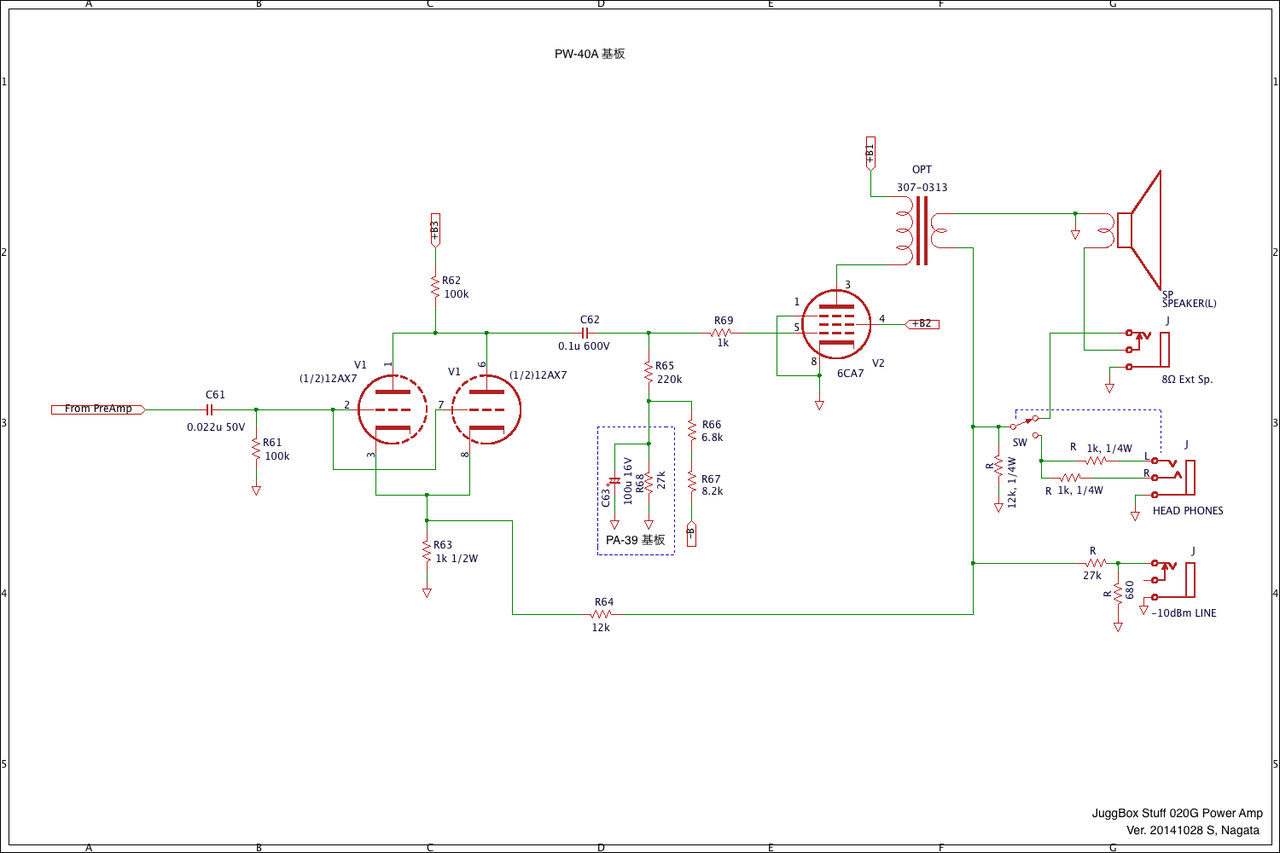This screenshot has width=1280, height=853.
Task: Click the From PreAmp input port
Action: point(98,409)
